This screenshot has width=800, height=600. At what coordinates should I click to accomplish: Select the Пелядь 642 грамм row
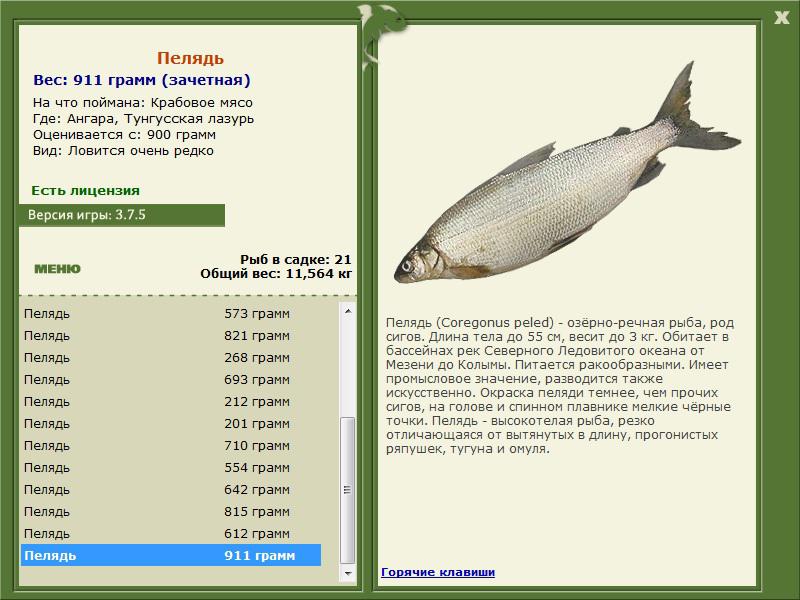[x=171, y=489]
